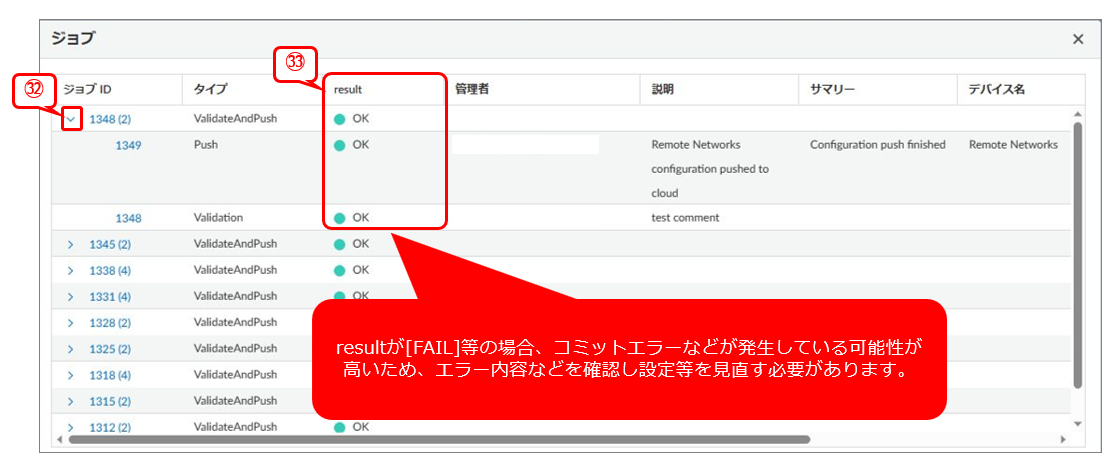Open child job 1348 Validation link
This screenshot has width=1111, height=463.
coord(128,218)
